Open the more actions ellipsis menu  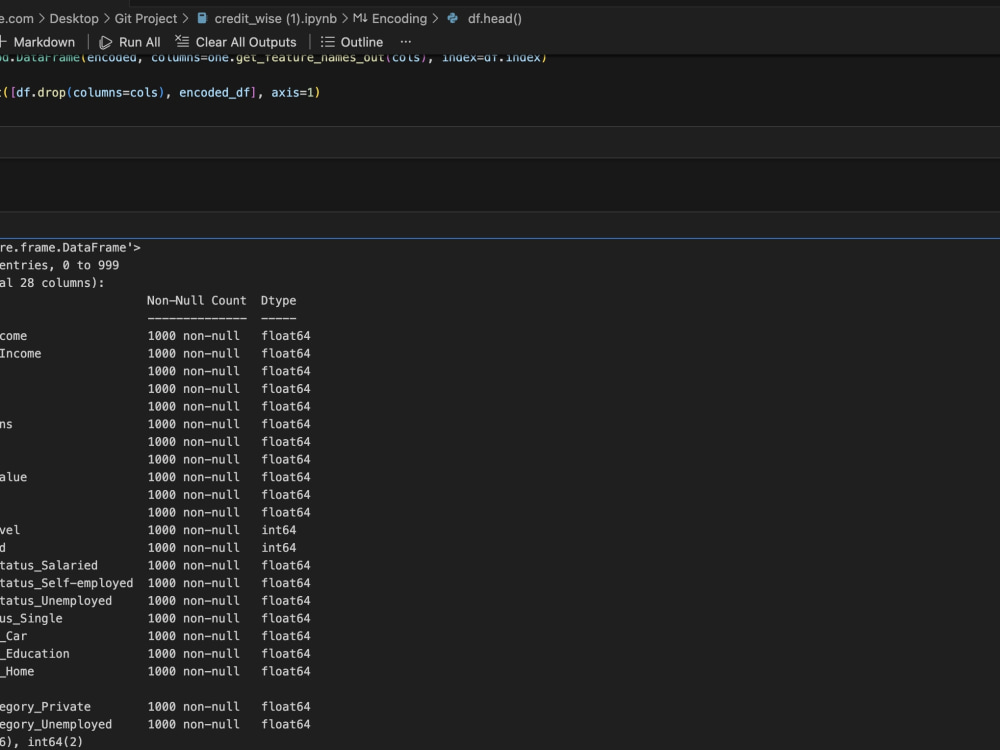tap(406, 42)
